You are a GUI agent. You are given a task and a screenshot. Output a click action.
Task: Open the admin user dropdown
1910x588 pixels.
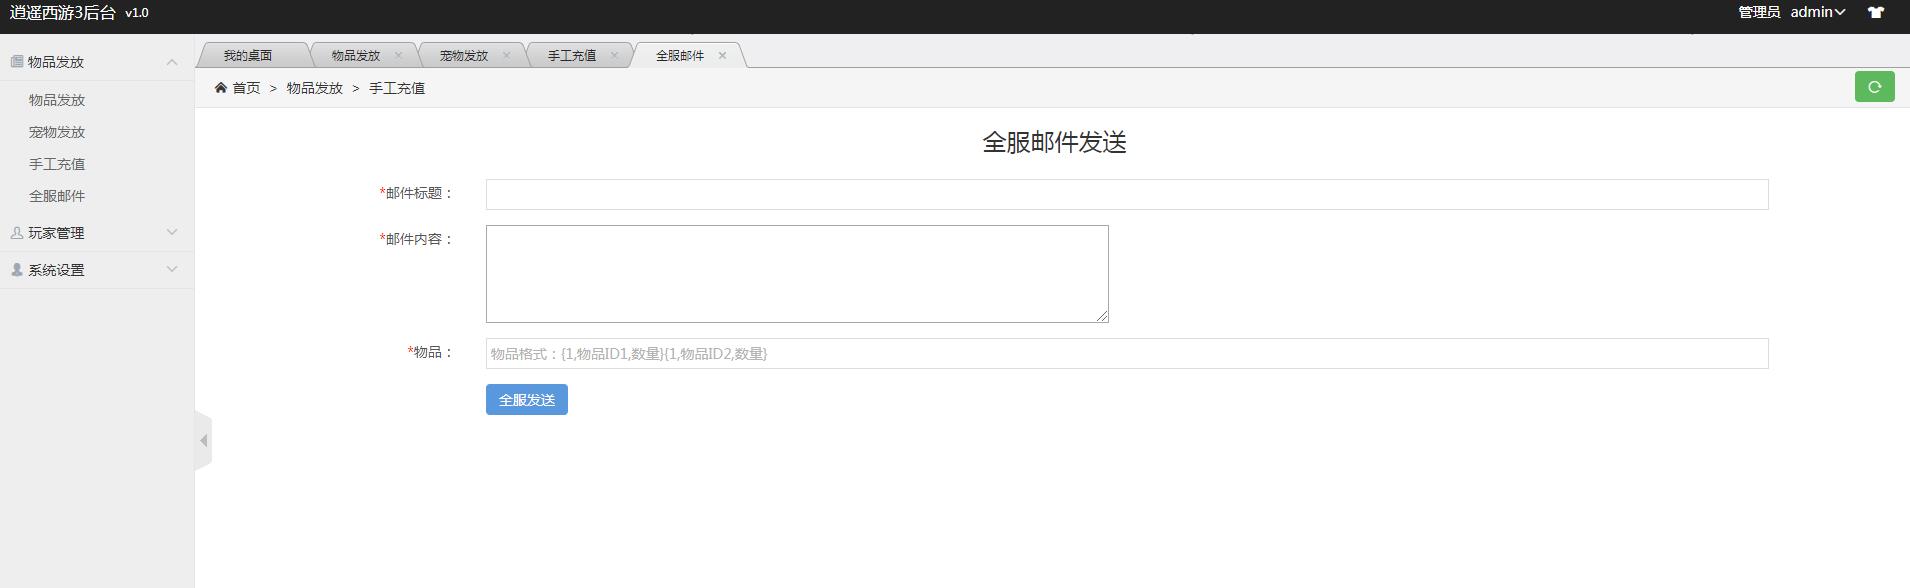tap(1817, 12)
